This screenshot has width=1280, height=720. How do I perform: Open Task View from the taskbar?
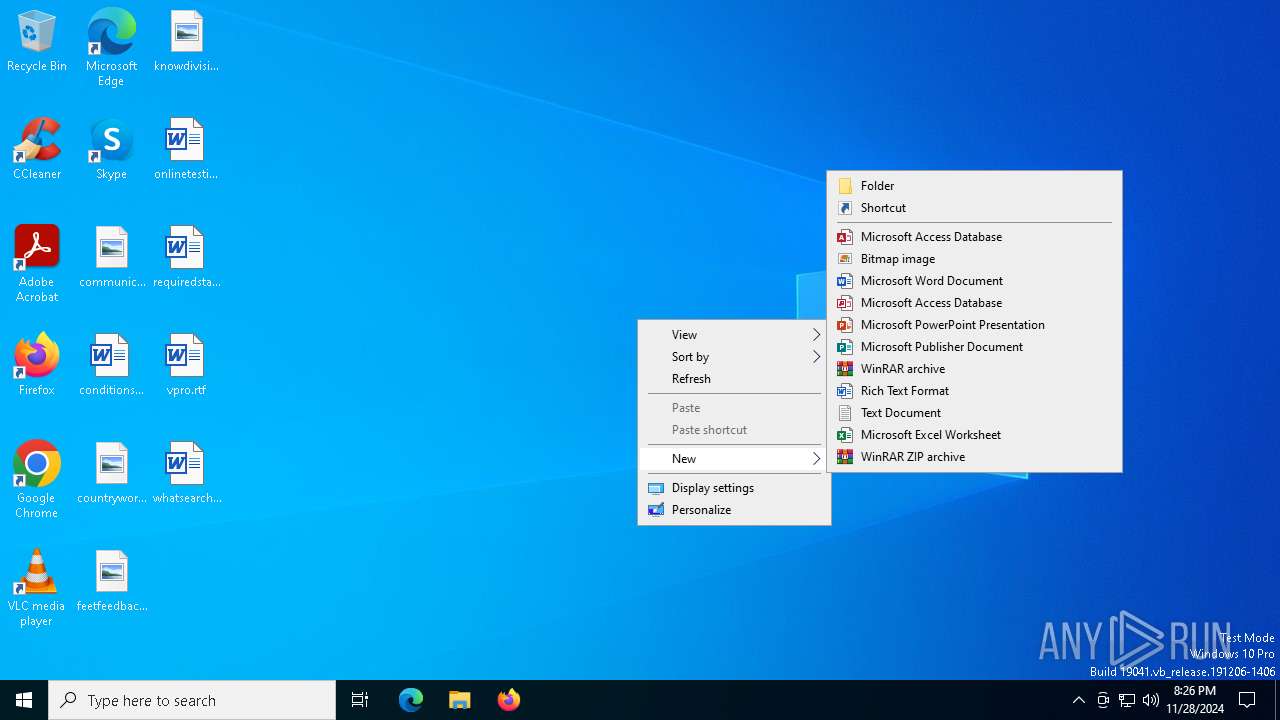(x=360, y=700)
